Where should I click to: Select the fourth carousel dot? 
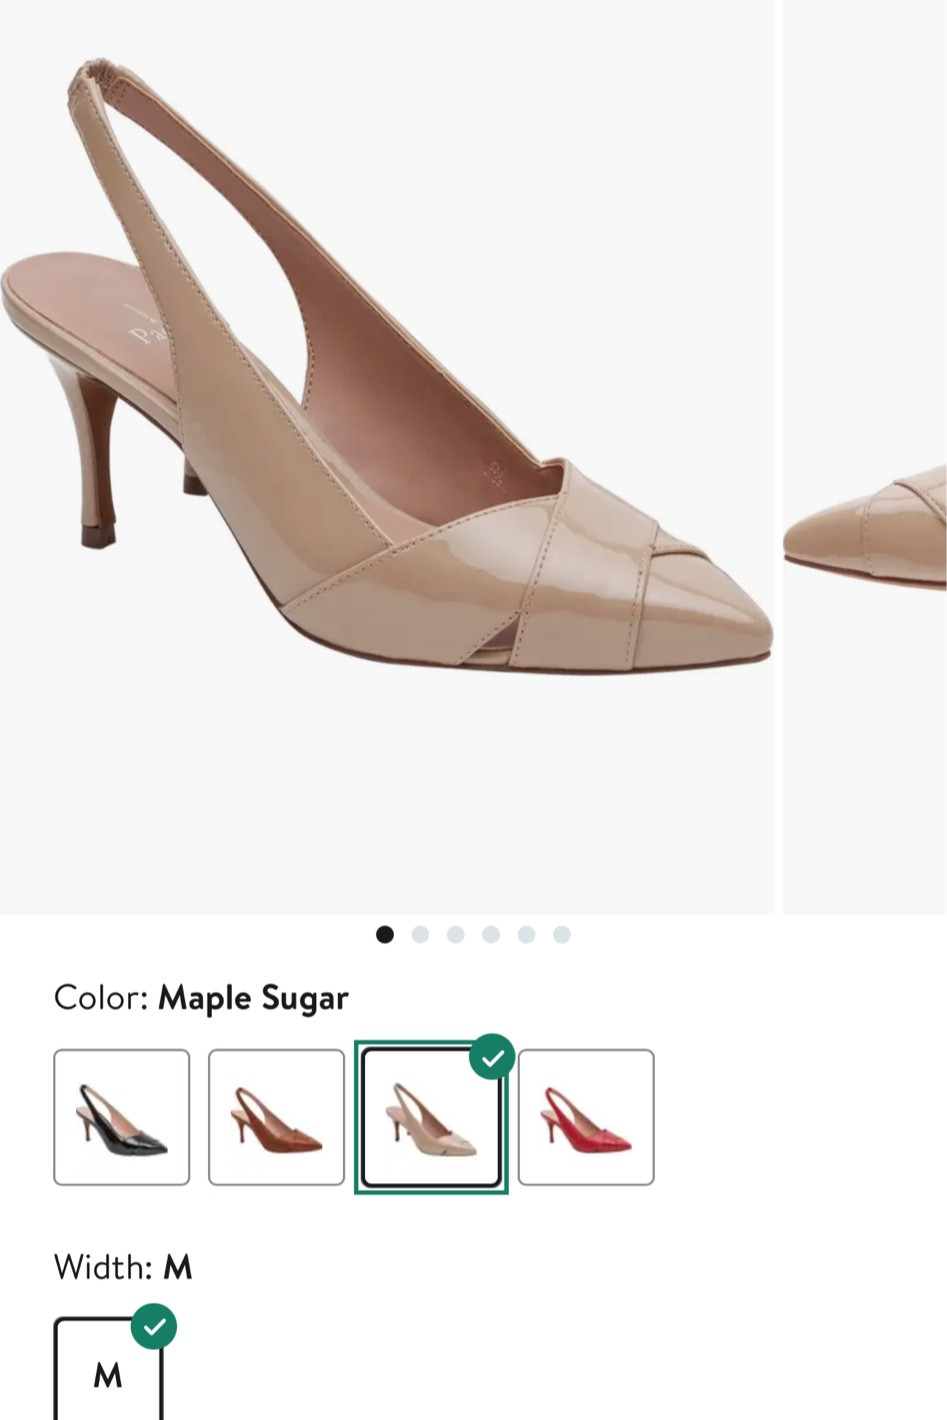[491, 935]
